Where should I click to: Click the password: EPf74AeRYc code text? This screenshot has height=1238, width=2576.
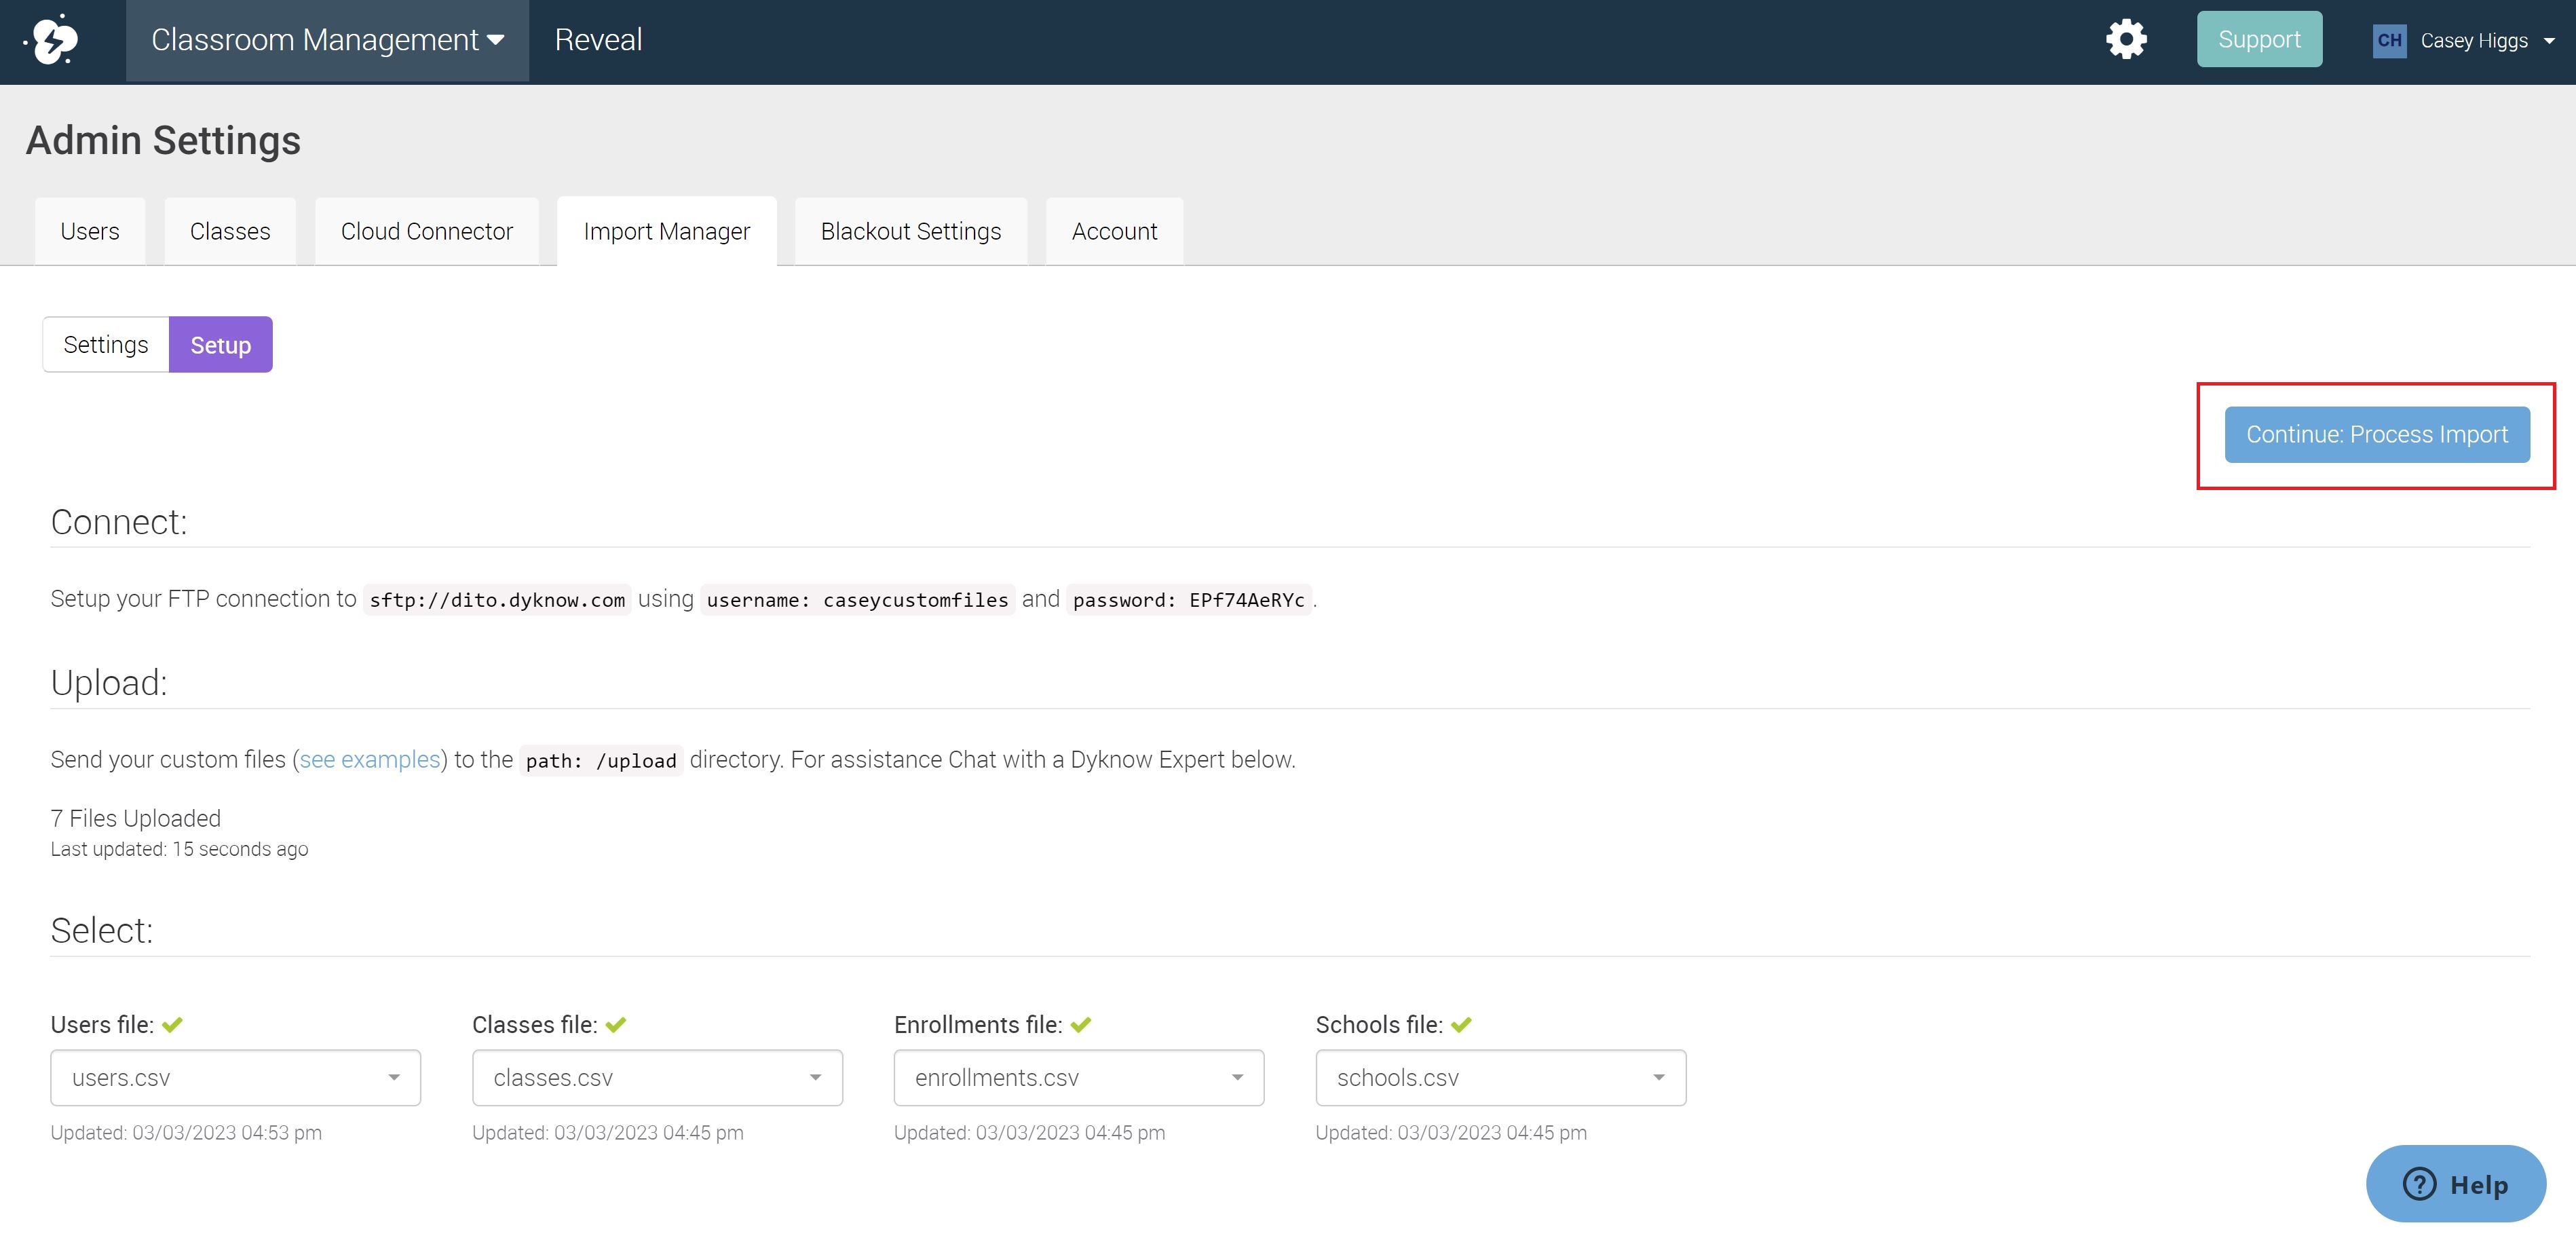coord(1189,600)
